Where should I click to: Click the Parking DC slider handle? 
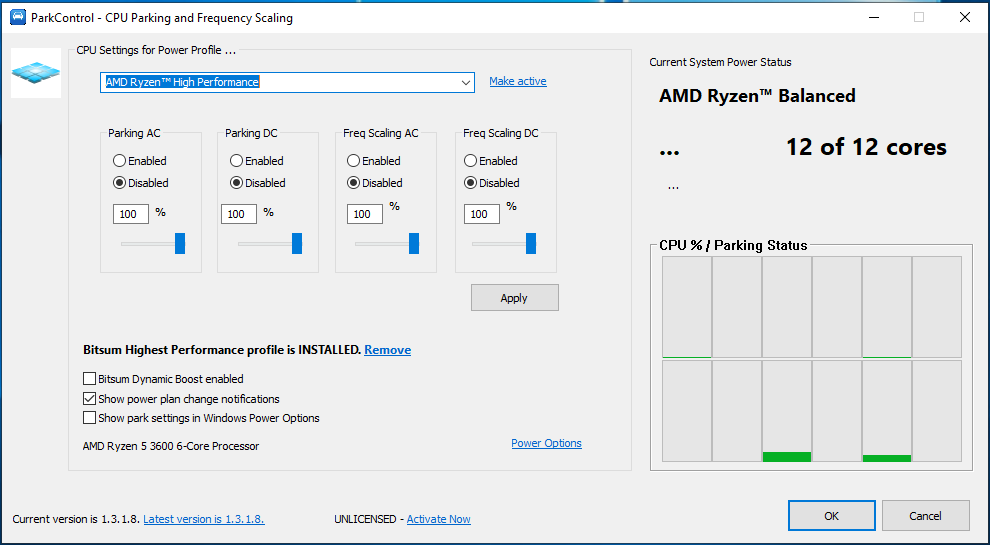(297, 243)
